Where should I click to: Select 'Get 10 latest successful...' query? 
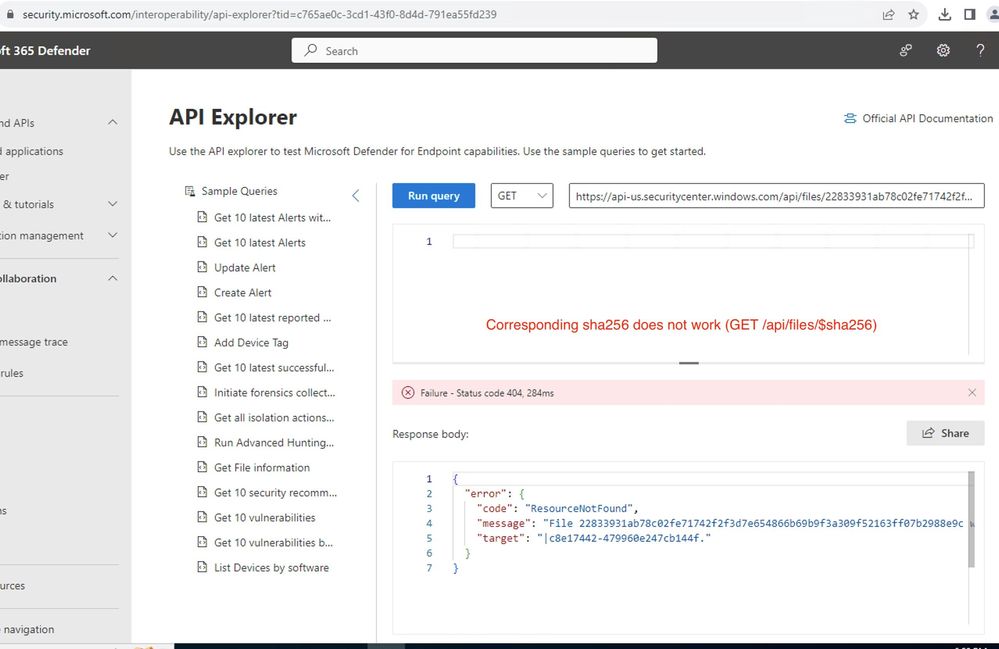[x=274, y=367]
